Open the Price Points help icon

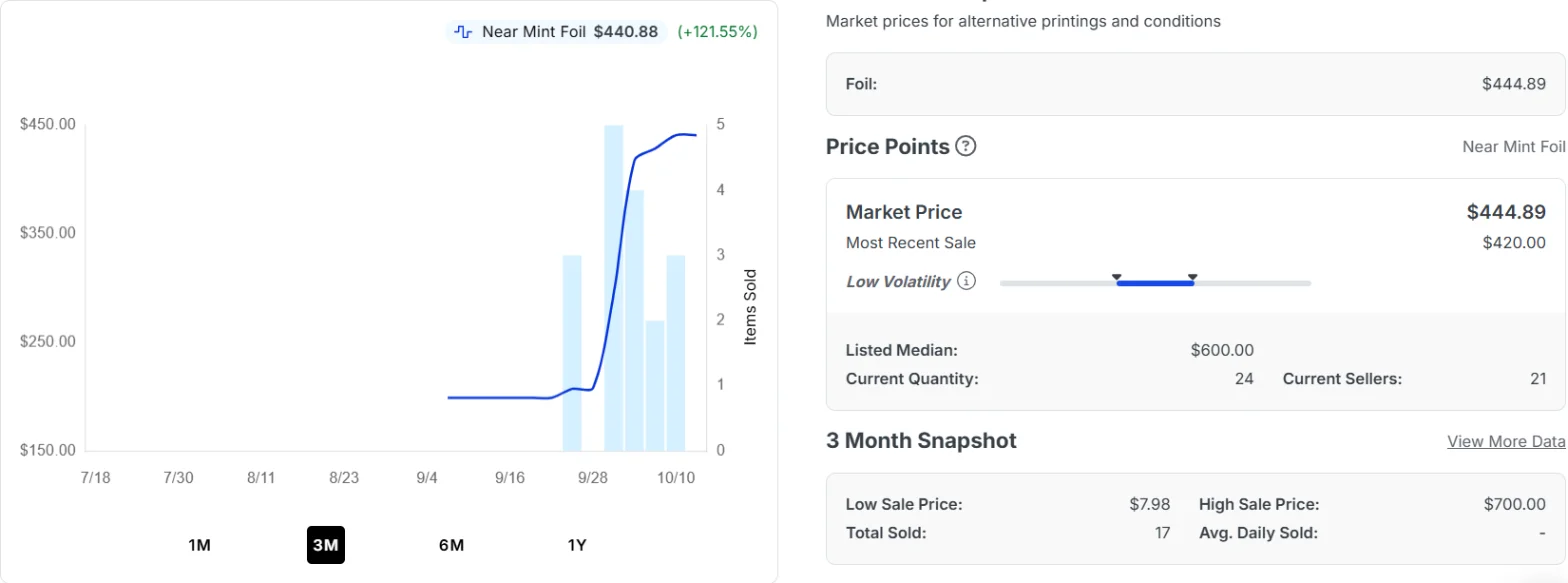965,146
